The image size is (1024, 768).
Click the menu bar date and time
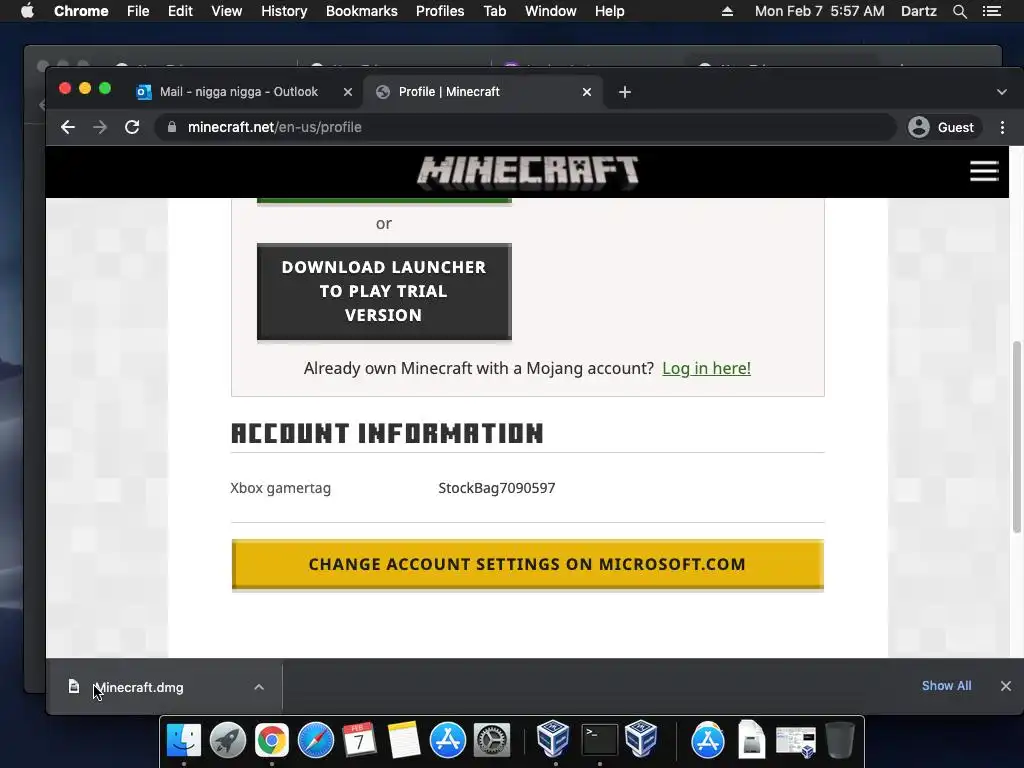point(820,11)
